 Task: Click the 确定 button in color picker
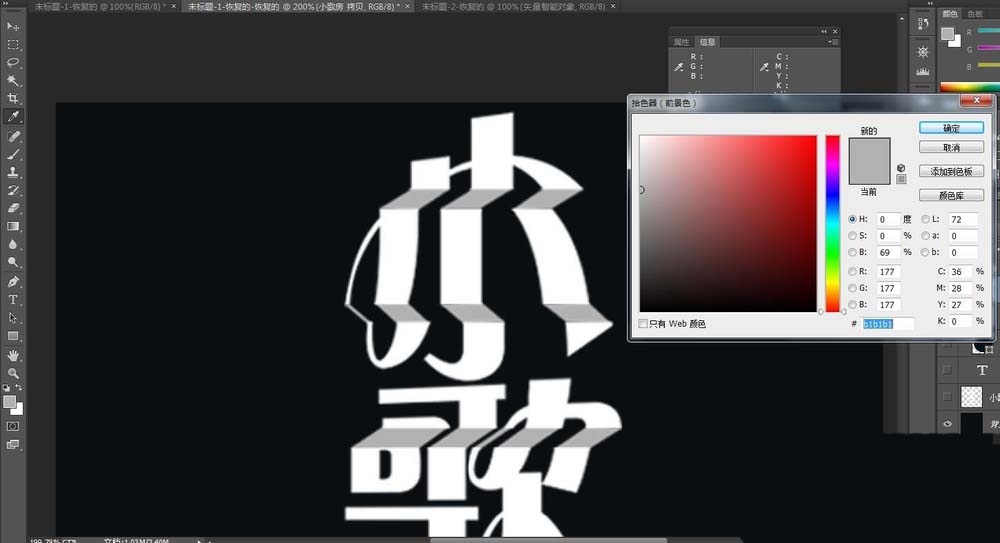pyautogui.click(x=951, y=128)
